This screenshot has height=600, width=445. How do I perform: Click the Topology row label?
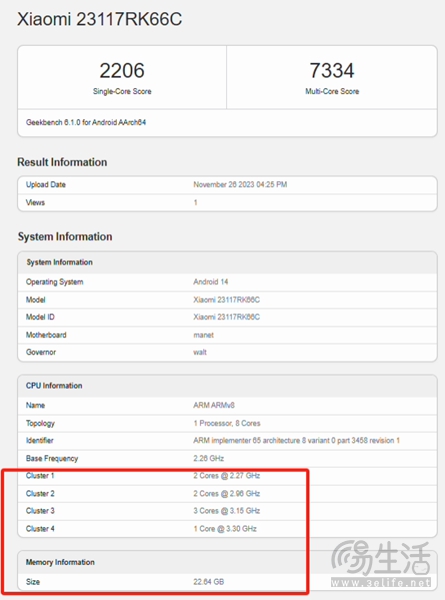40,423
